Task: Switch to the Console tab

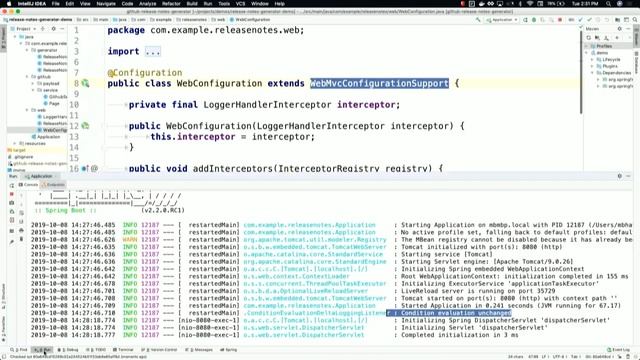Action: coord(28,185)
